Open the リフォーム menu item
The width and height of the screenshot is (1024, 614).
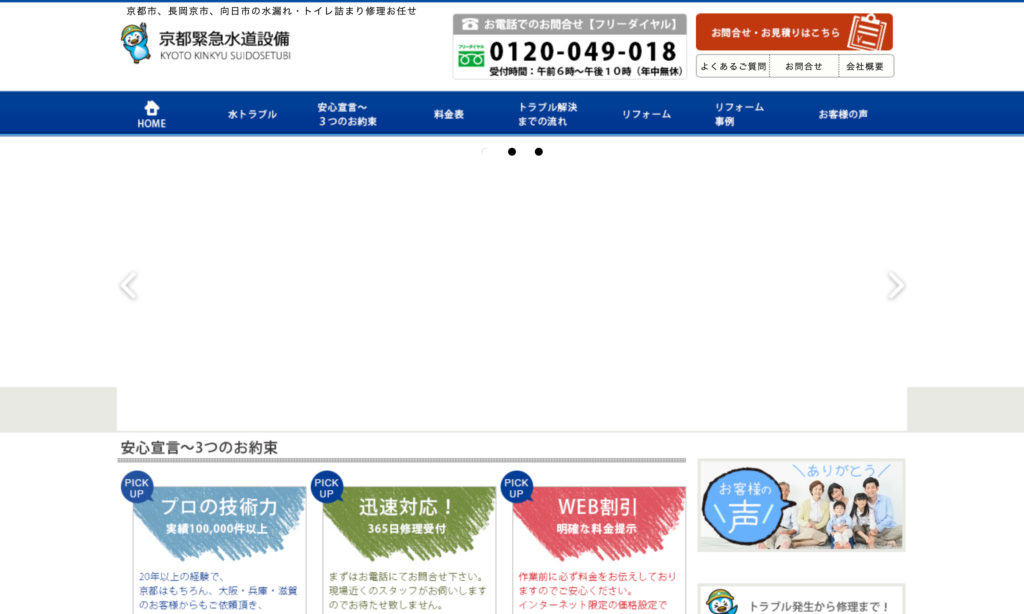[646, 114]
